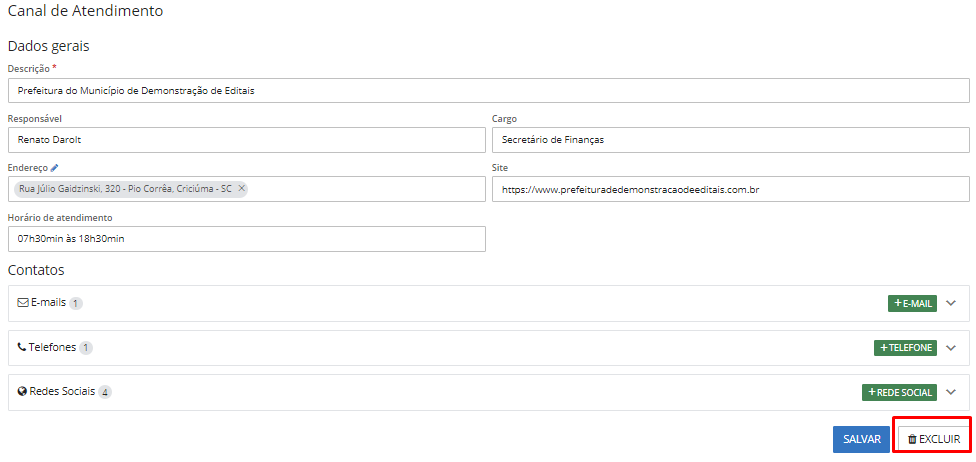Click into the Descrição text field
Image resolution: width=976 pixels, height=462 pixels.
click(x=488, y=90)
